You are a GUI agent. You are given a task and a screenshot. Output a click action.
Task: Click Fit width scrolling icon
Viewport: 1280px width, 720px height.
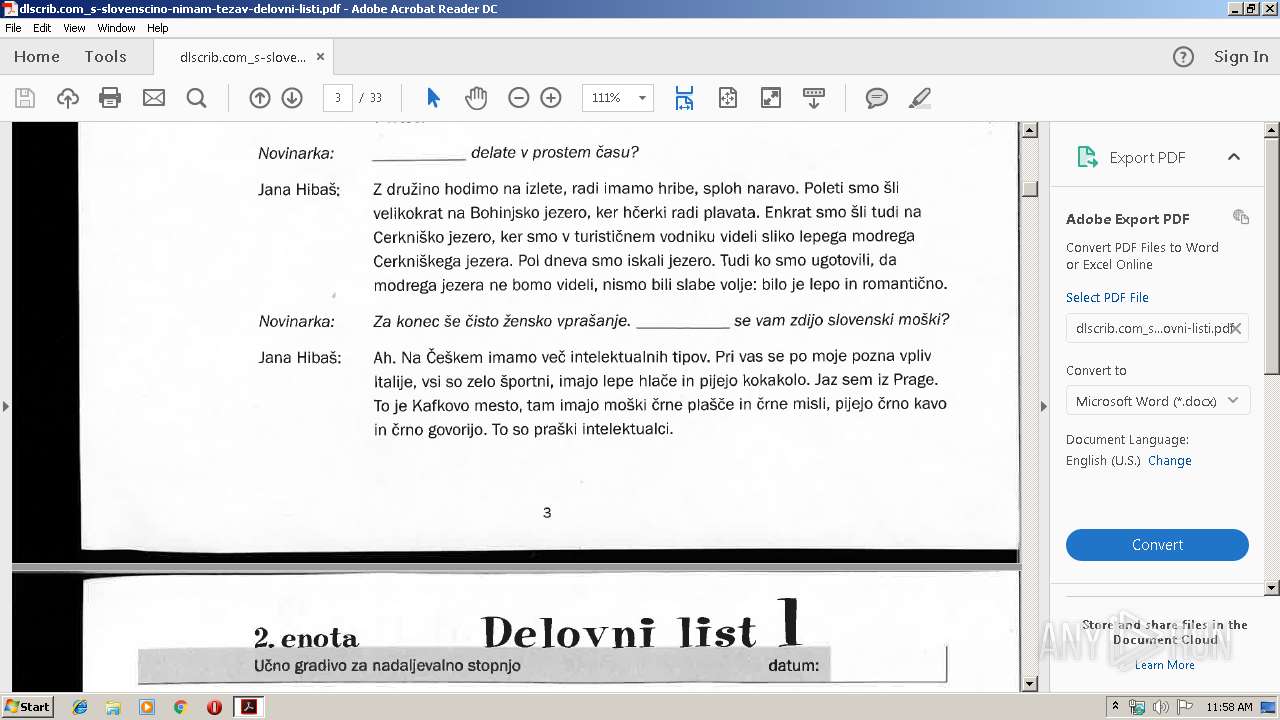684,98
